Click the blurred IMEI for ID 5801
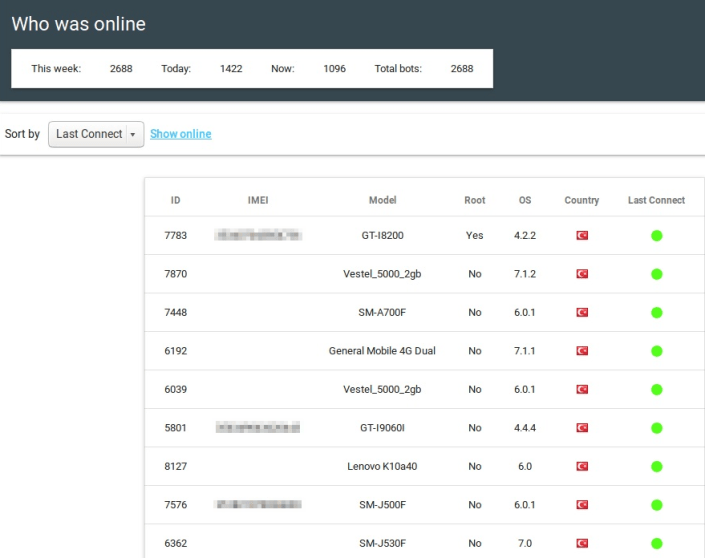Image resolution: width=705 pixels, height=558 pixels. coord(258,428)
